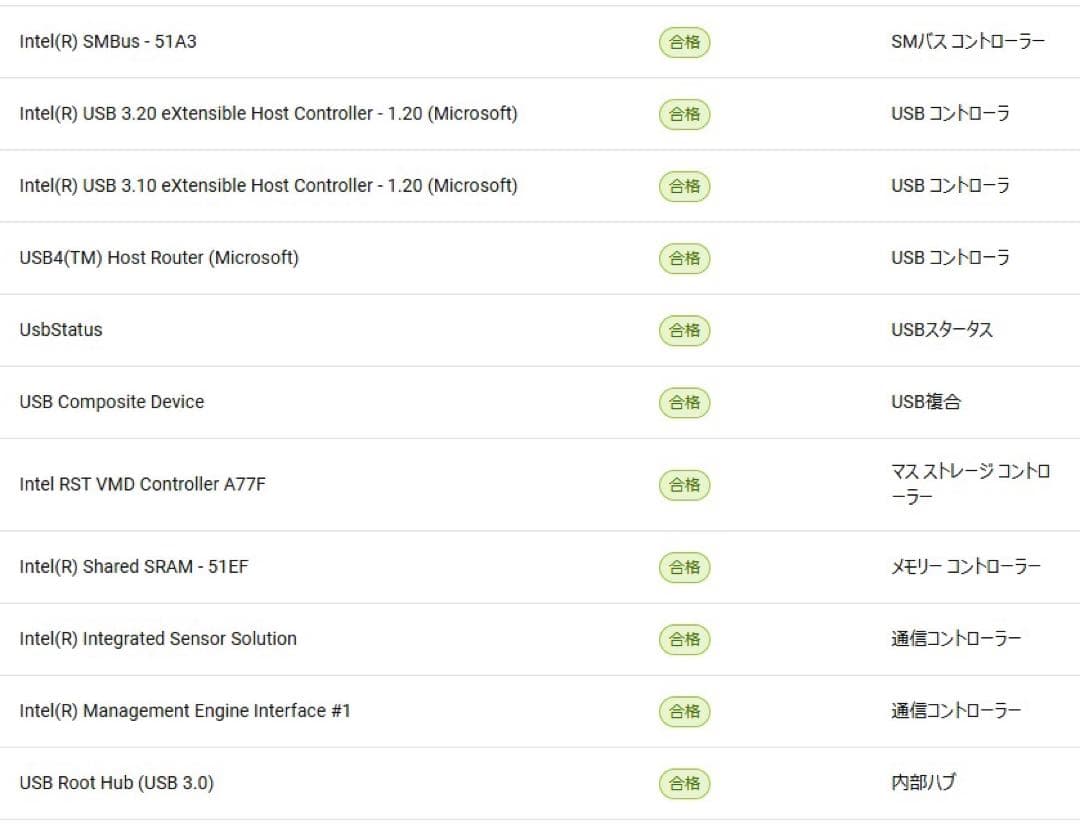Screen dimensions: 1080x826
Task: Click the 合格 badge for Intel(R) SMBus - 51A3
Action: (x=683, y=42)
